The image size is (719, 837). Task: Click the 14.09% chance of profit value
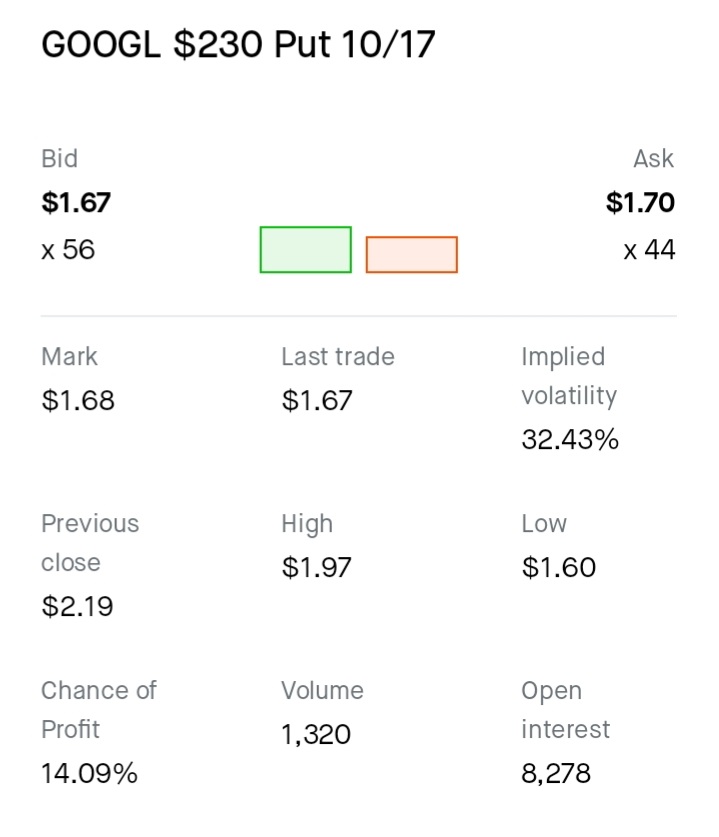pyautogui.click(x=89, y=773)
